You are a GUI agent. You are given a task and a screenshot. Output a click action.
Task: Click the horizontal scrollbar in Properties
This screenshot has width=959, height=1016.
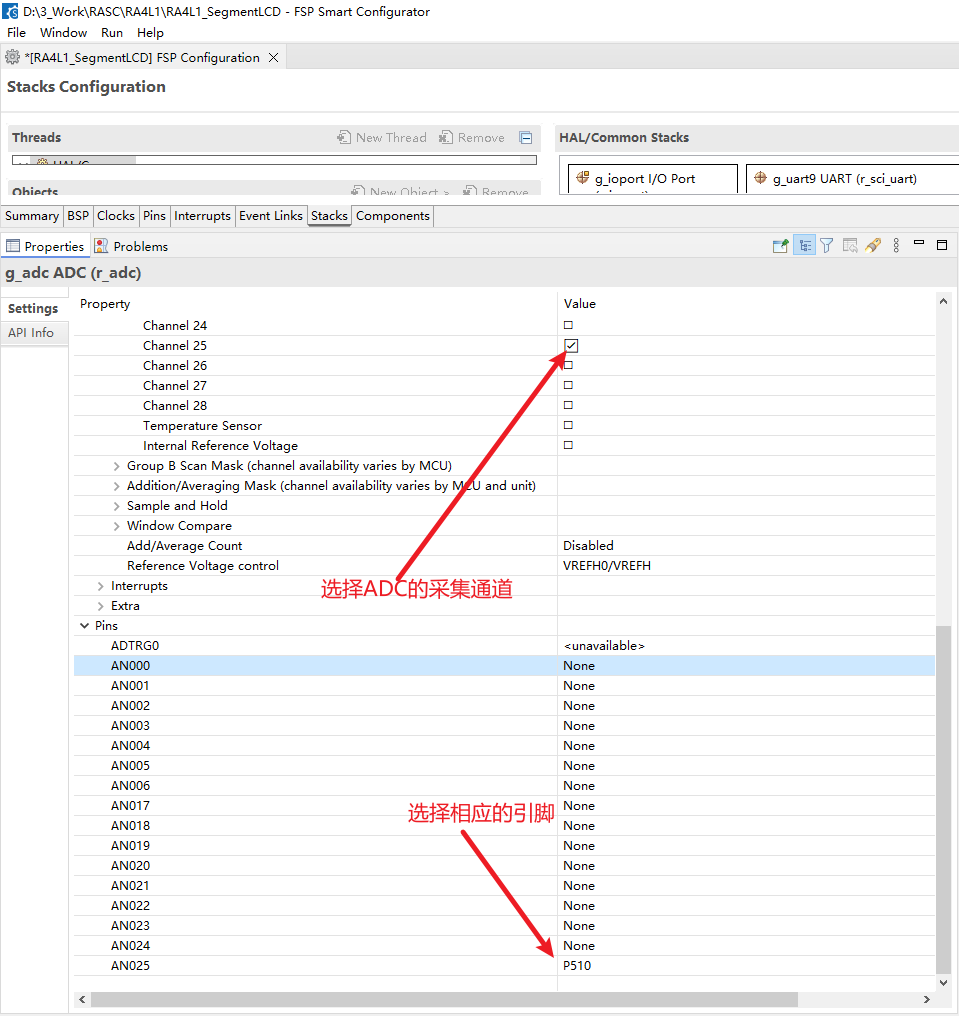tap(444, 999)
